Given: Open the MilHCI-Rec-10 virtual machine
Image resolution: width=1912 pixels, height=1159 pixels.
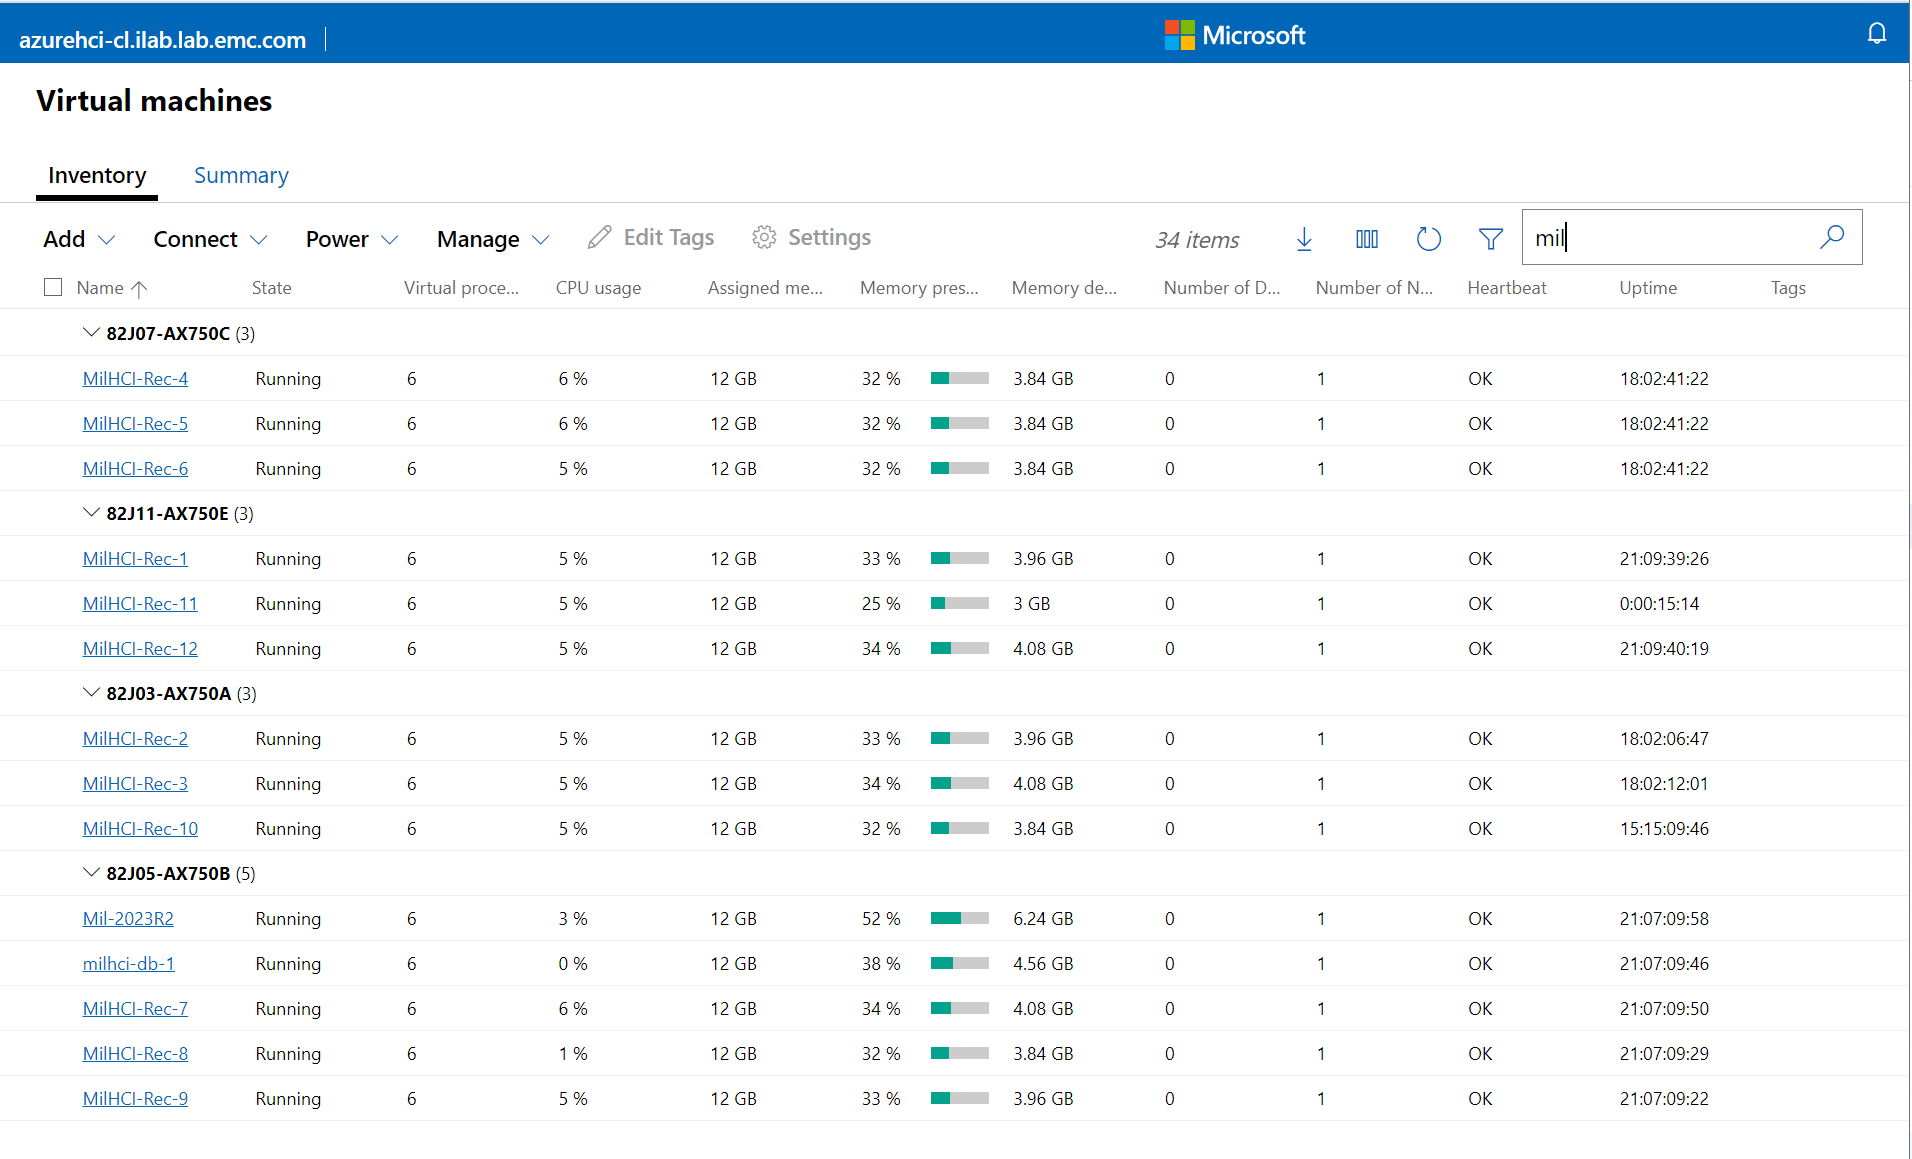Looking at the screenshot, I should pyautogui.click(x=140, y=829).
